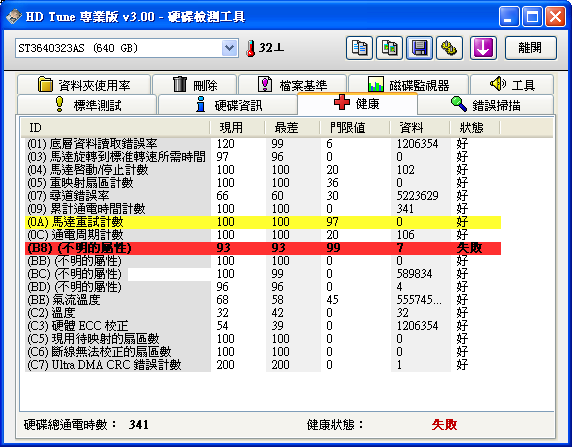
Task: Click the 狀態 column header
Action: pos(475,128)
